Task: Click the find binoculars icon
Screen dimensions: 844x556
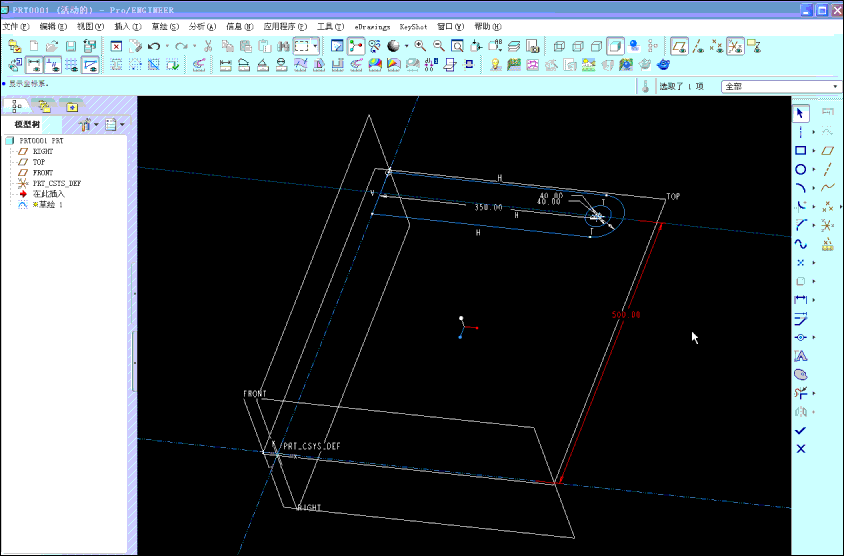Action: pos(283,46)
